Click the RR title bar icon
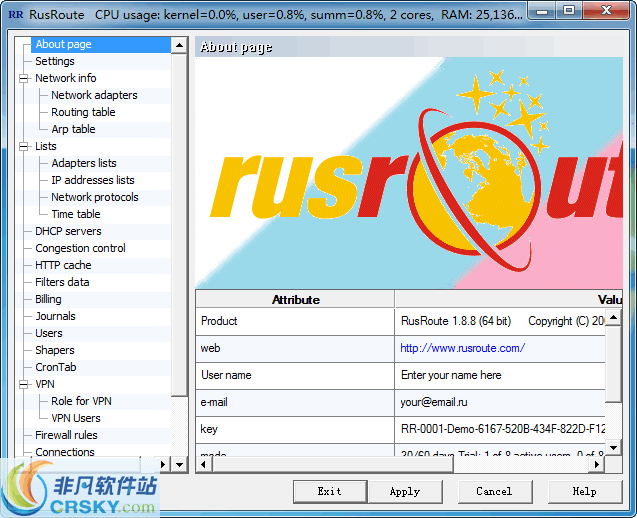637x518 pixels. click(x=16, y=15)
